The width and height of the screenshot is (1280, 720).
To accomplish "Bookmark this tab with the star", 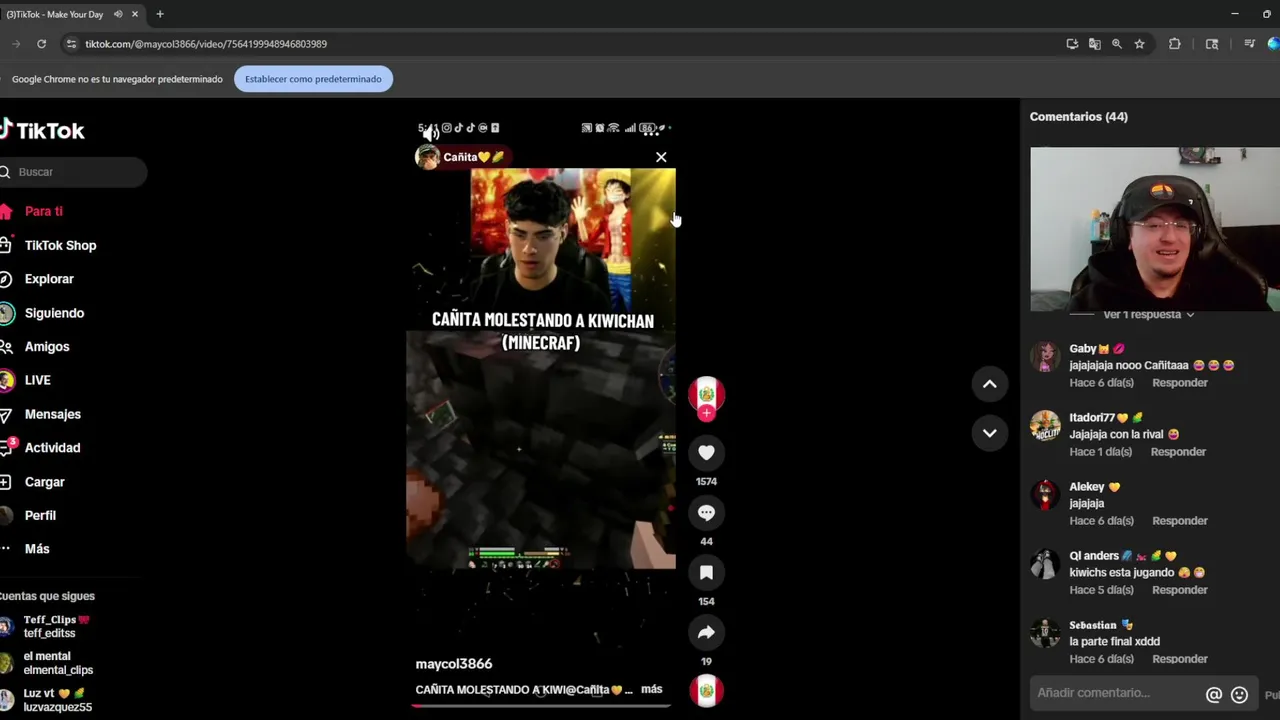I will [x=1139, y=44].
